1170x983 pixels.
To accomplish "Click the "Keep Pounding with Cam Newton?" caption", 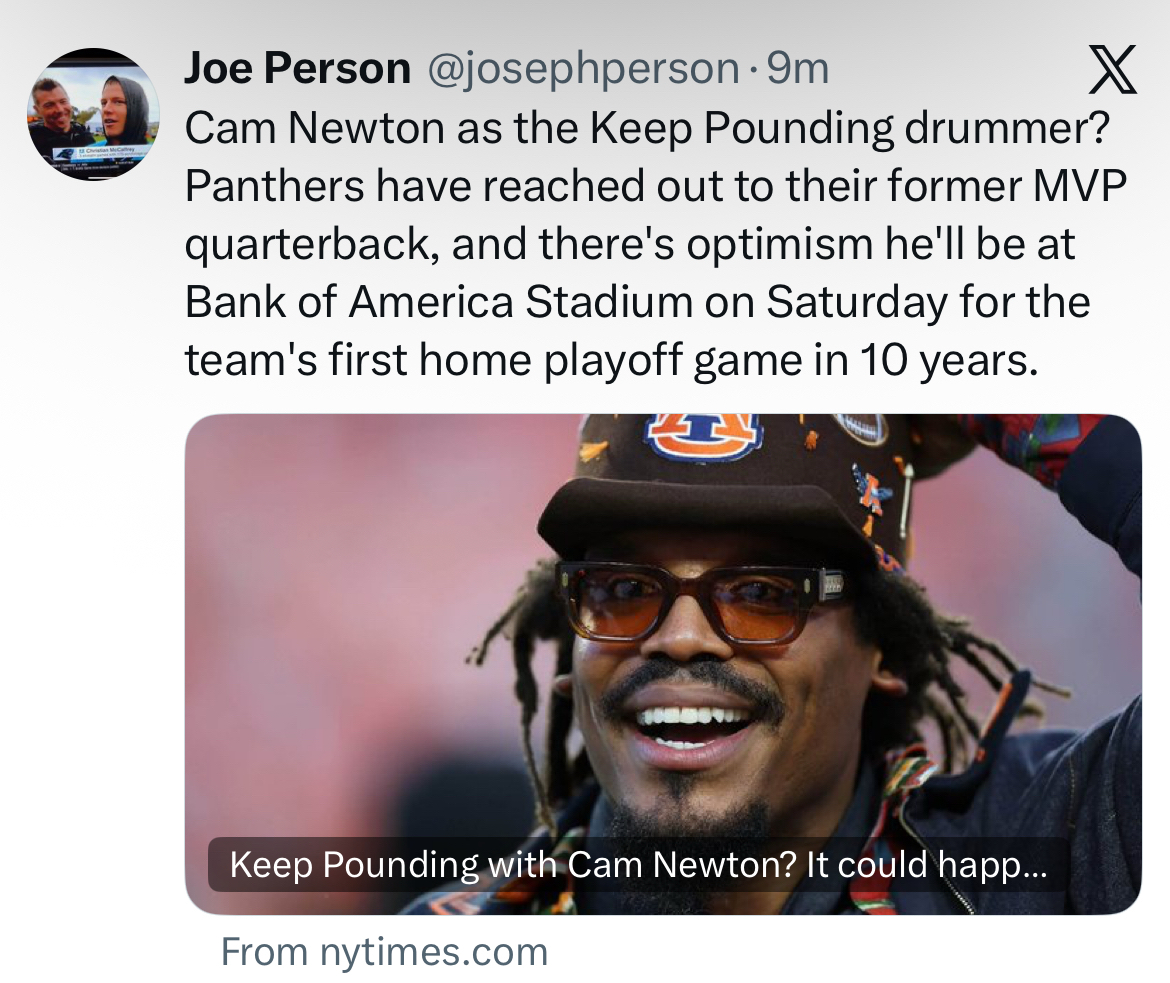I will (638, 865).
